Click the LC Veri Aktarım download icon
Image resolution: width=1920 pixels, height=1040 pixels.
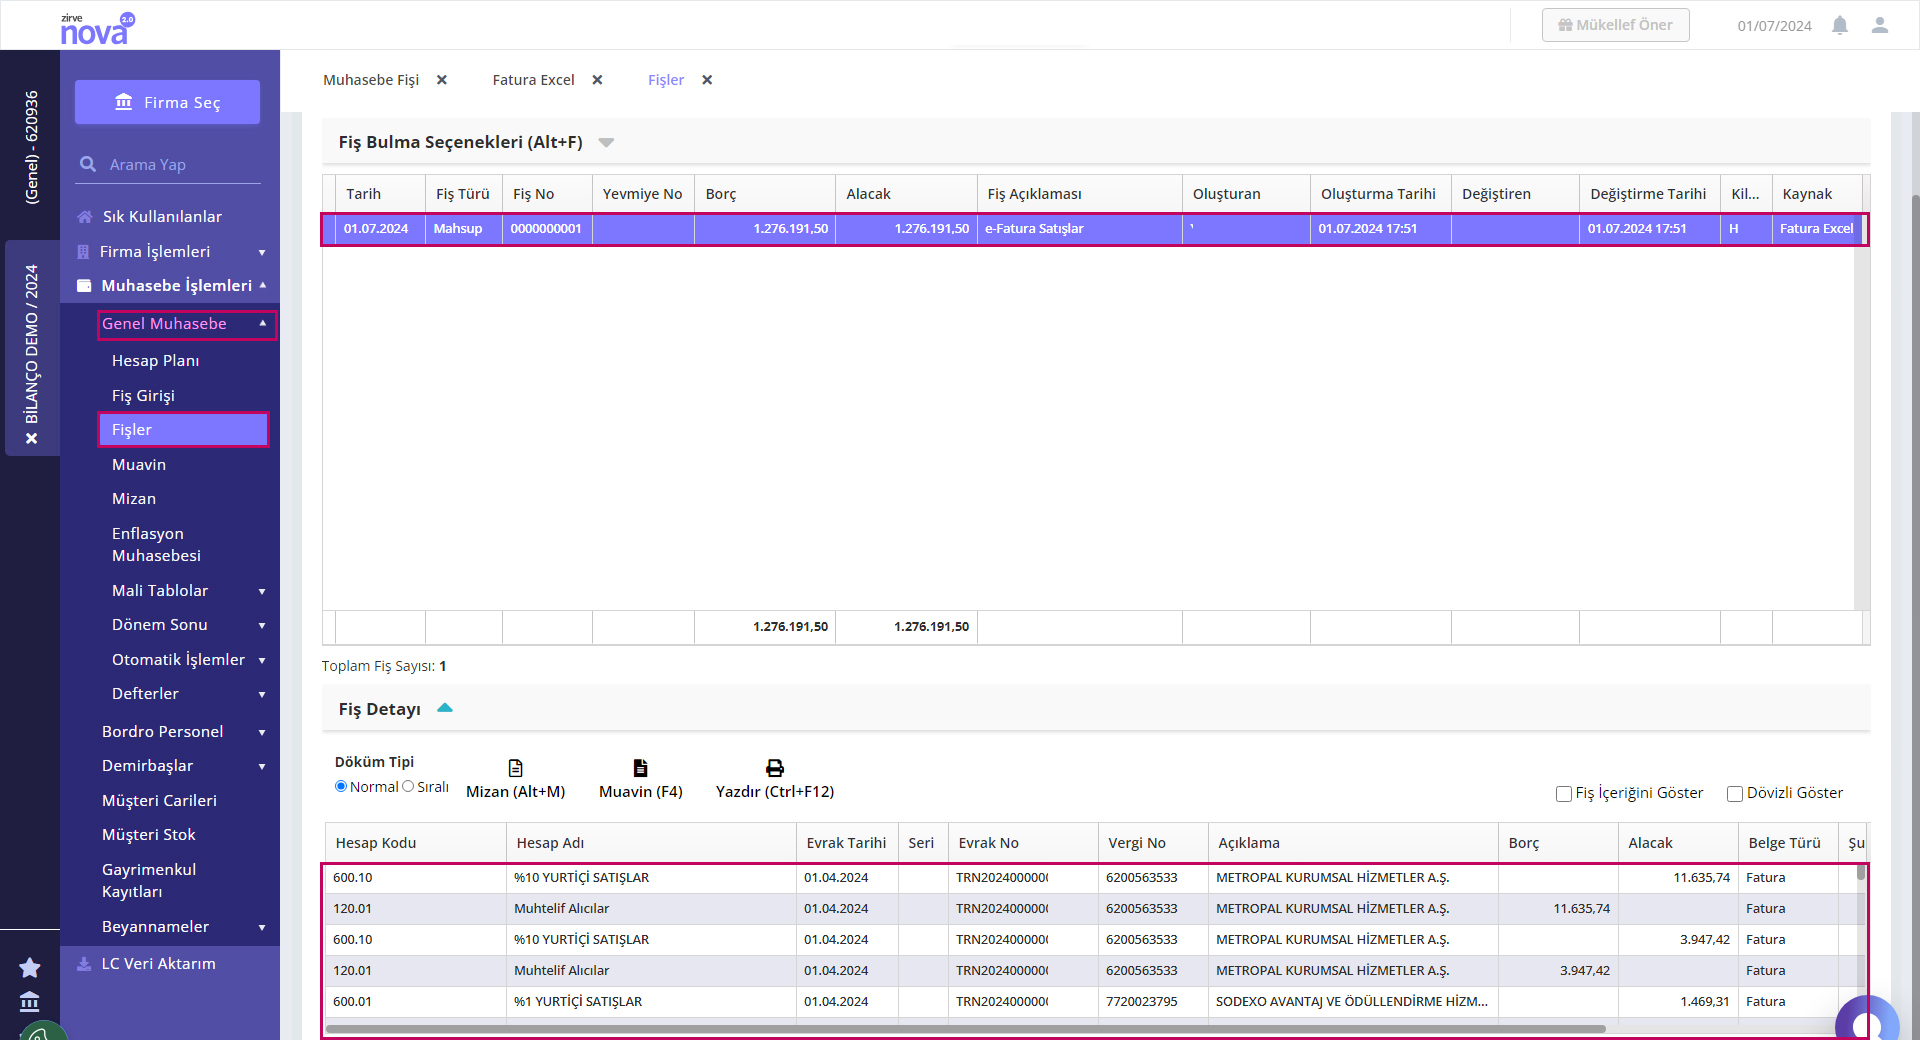pyautogui.click(x=84, y=964)
